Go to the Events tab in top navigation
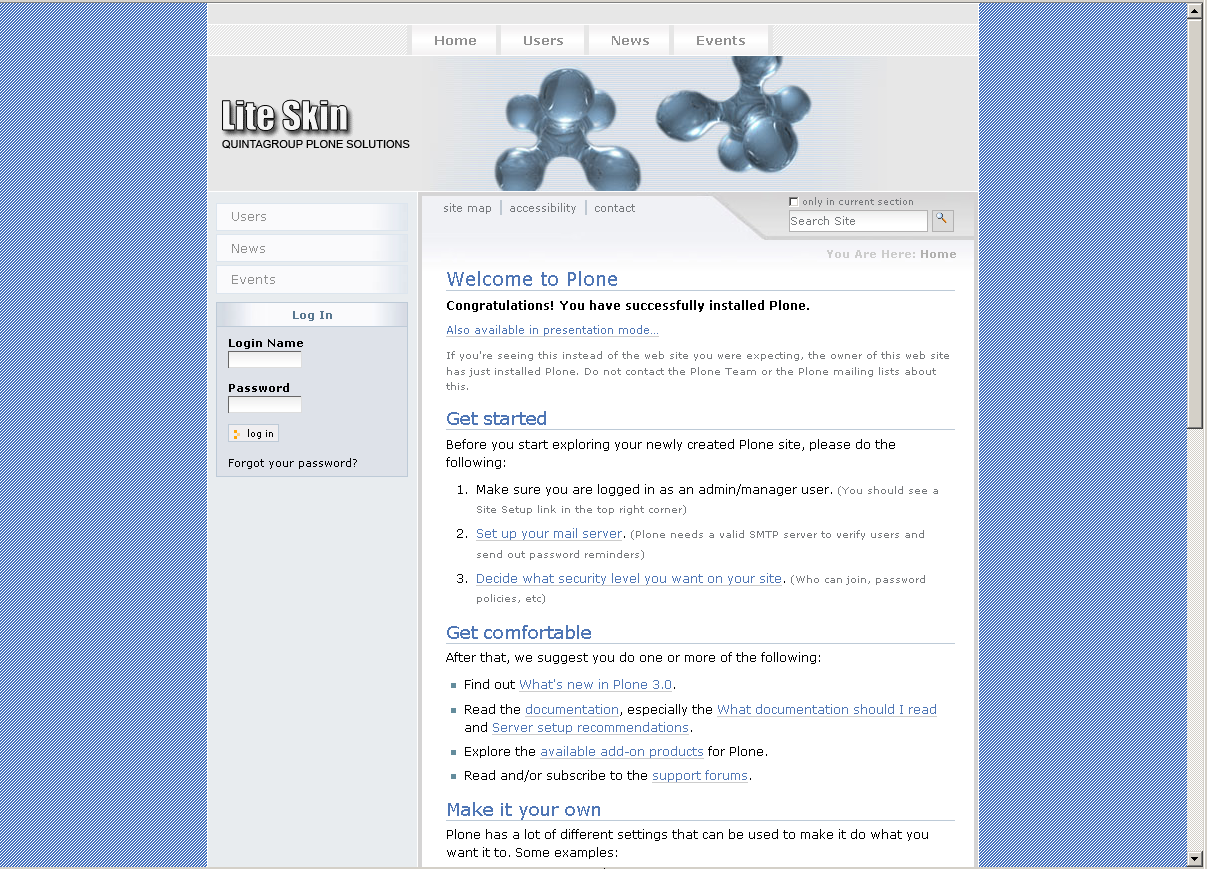This screenshot has height=869, width=1207. 721,41
